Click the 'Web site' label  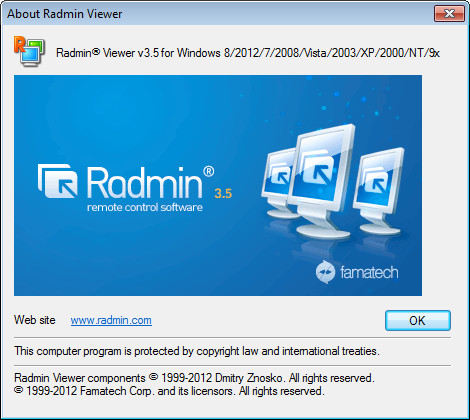point(35,320)
